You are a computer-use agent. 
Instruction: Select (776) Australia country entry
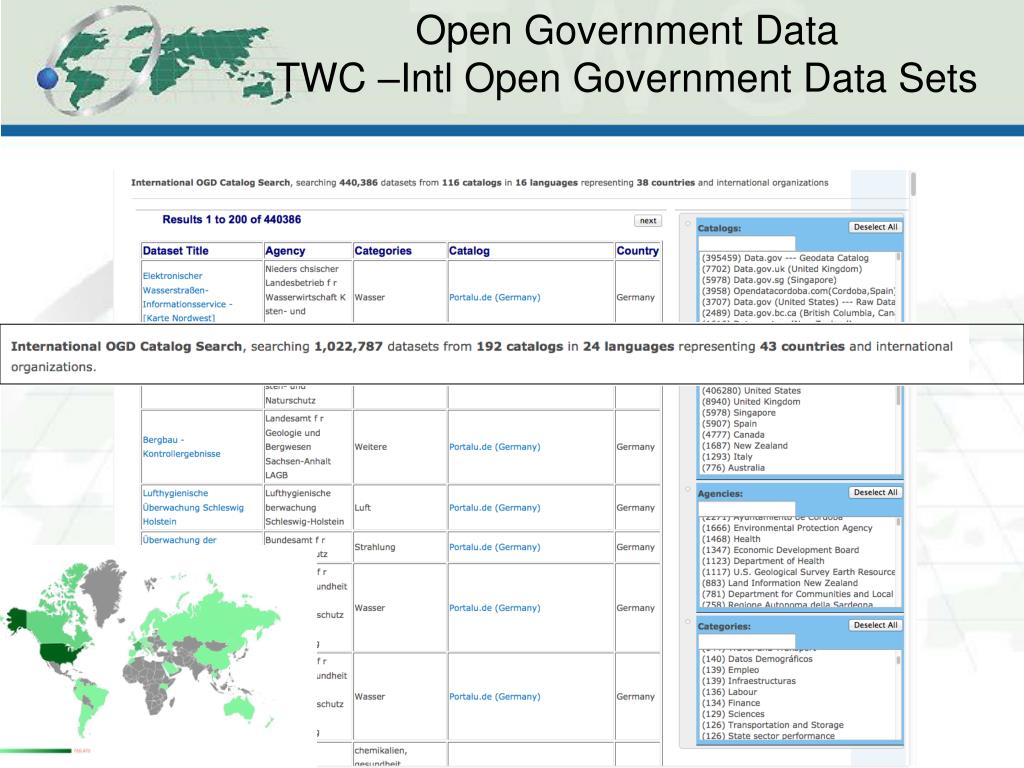coord(733,468)
